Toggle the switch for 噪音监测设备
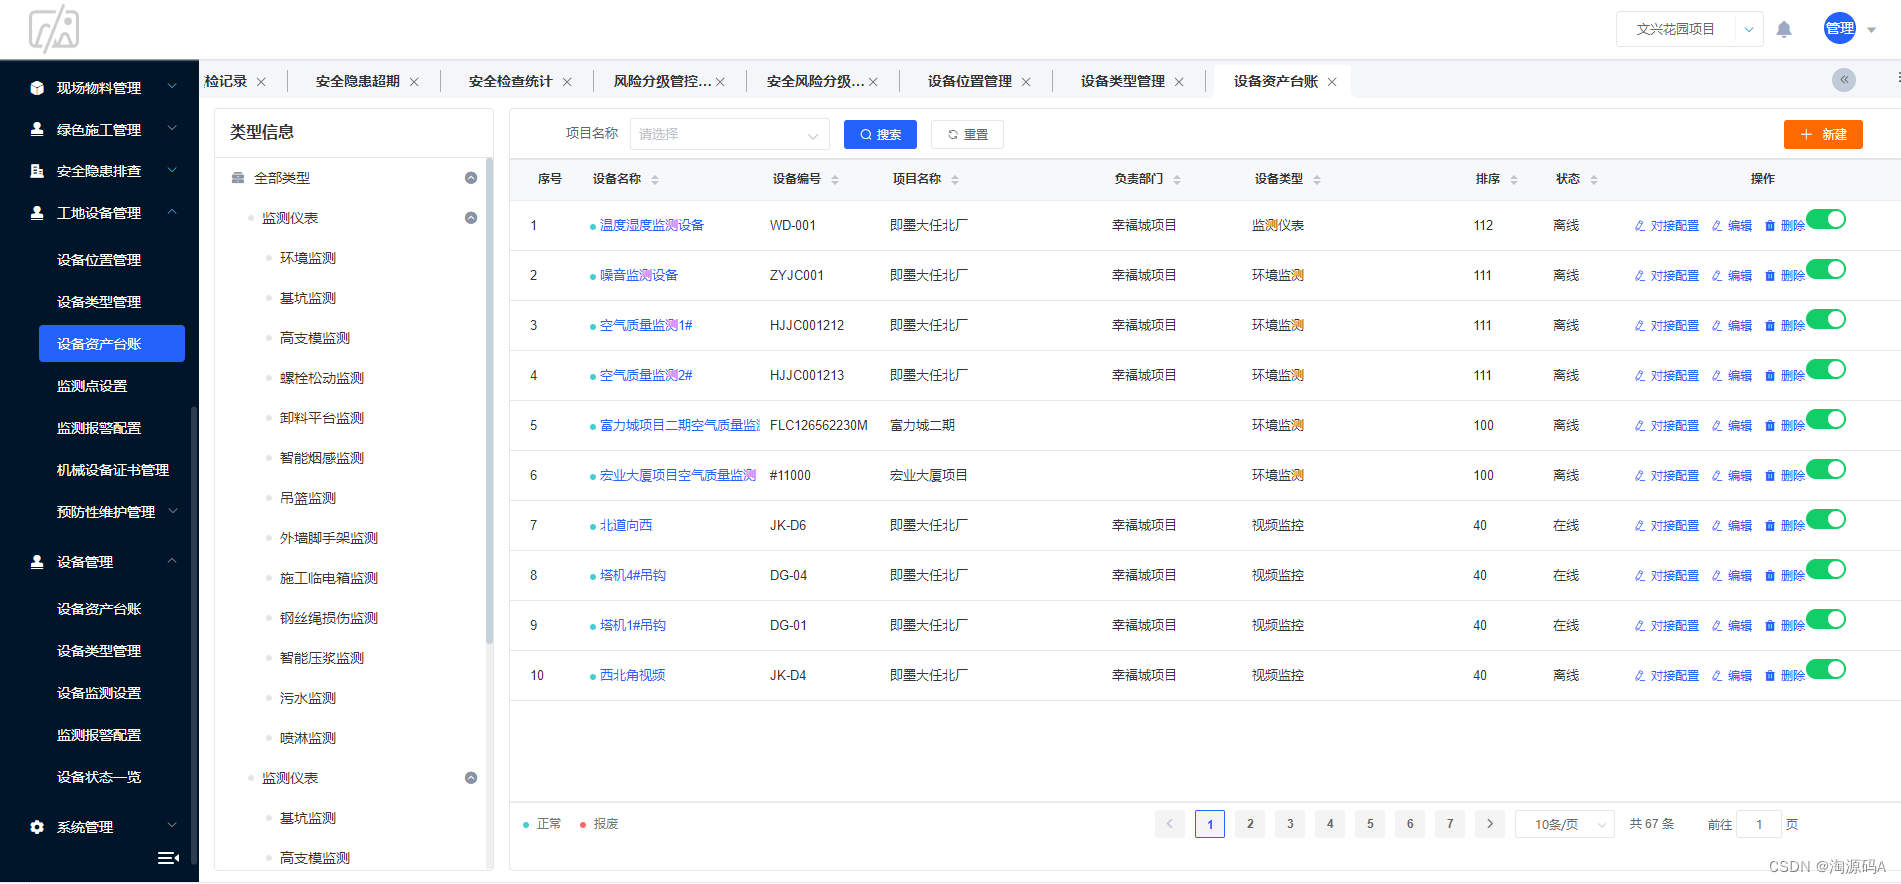The width and height of the screenshot is (1901, 884). tap(1825, 269)
